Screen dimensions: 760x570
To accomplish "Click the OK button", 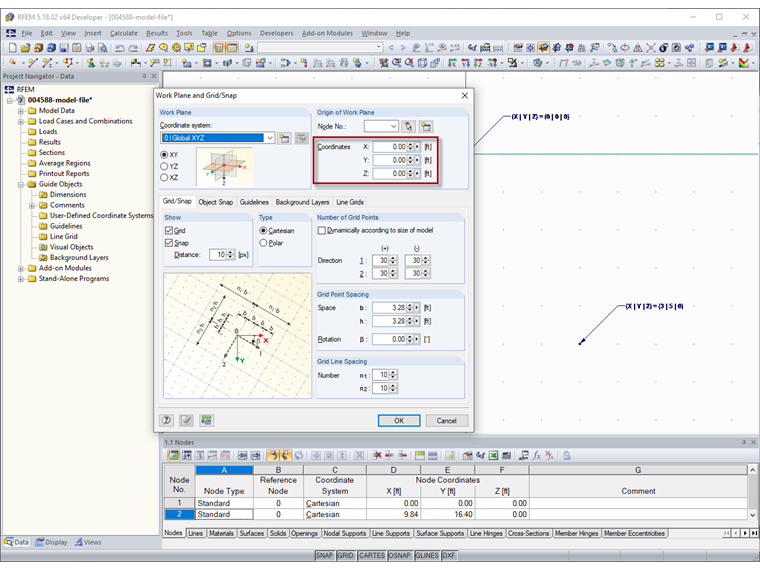I will pyautogui.click(x=399, y=420).
